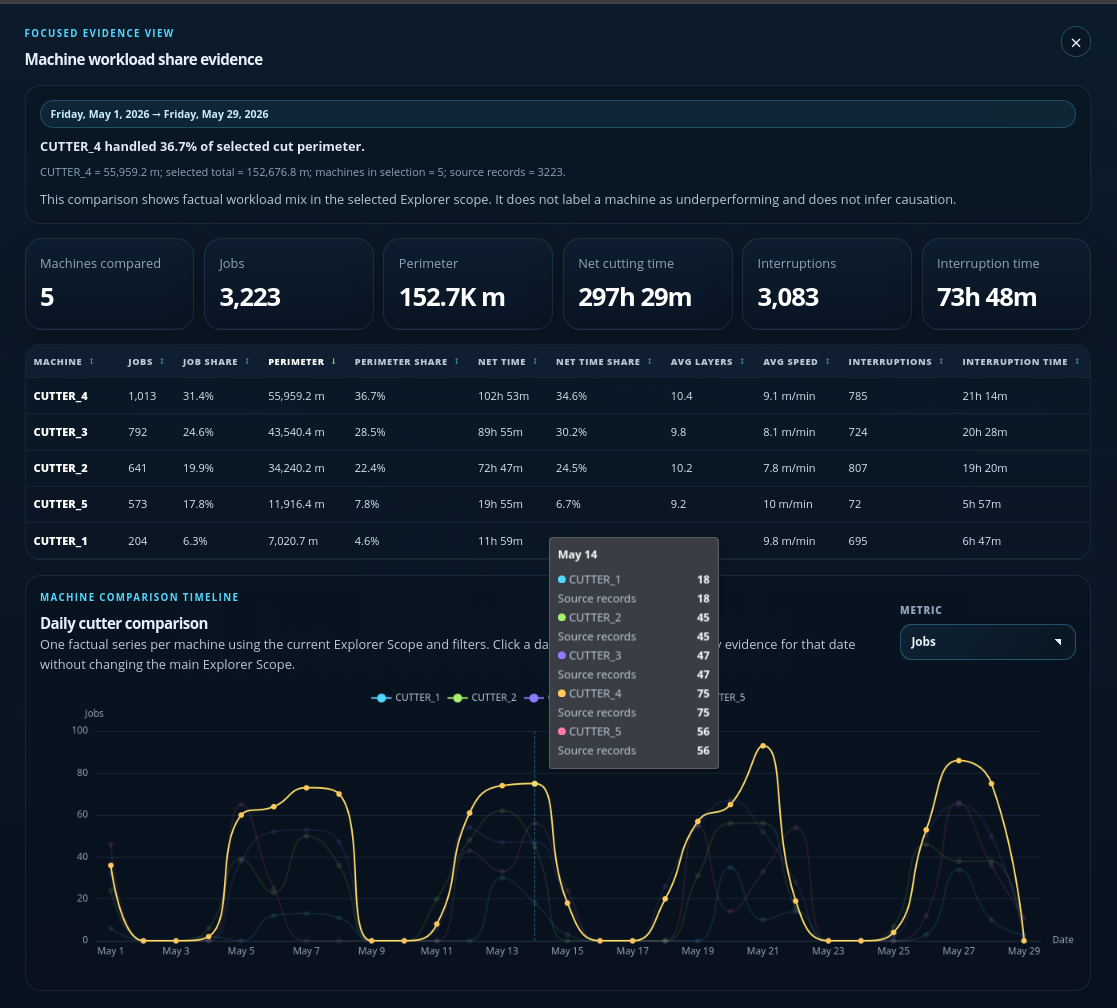Screen dimensions: 1117x1008
Task: Sort by Avg Speed arrow icon
Action: 827,362
